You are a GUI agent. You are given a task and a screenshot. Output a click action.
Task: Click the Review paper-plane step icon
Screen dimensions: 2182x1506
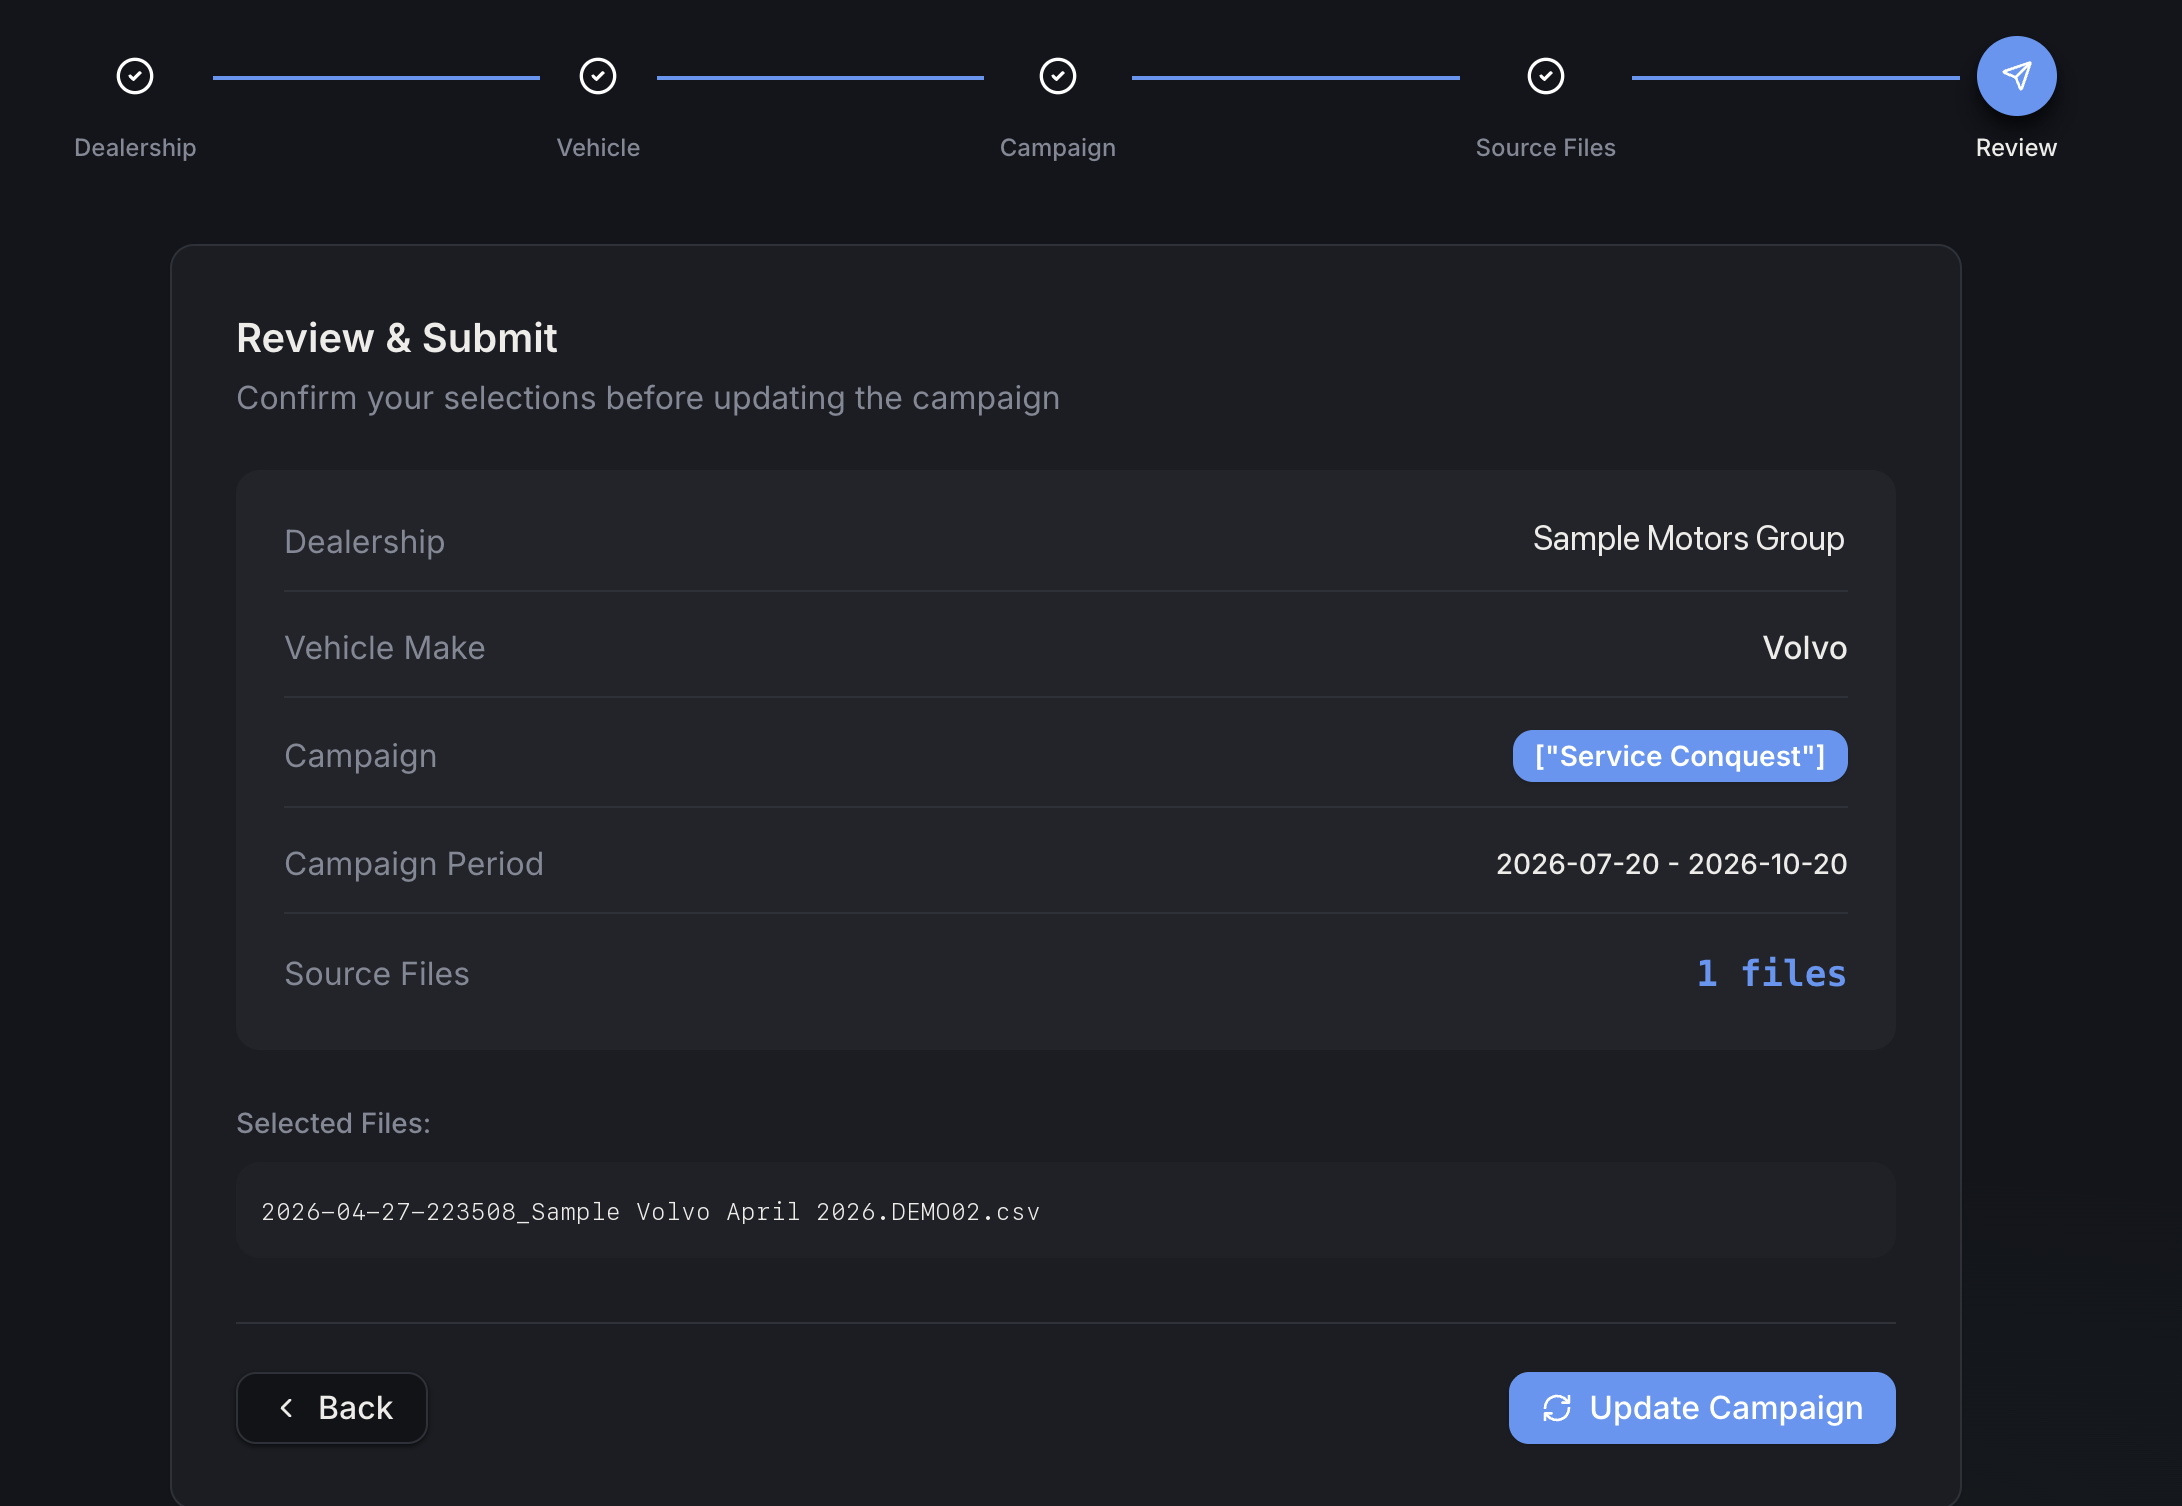coord(2017,76)
